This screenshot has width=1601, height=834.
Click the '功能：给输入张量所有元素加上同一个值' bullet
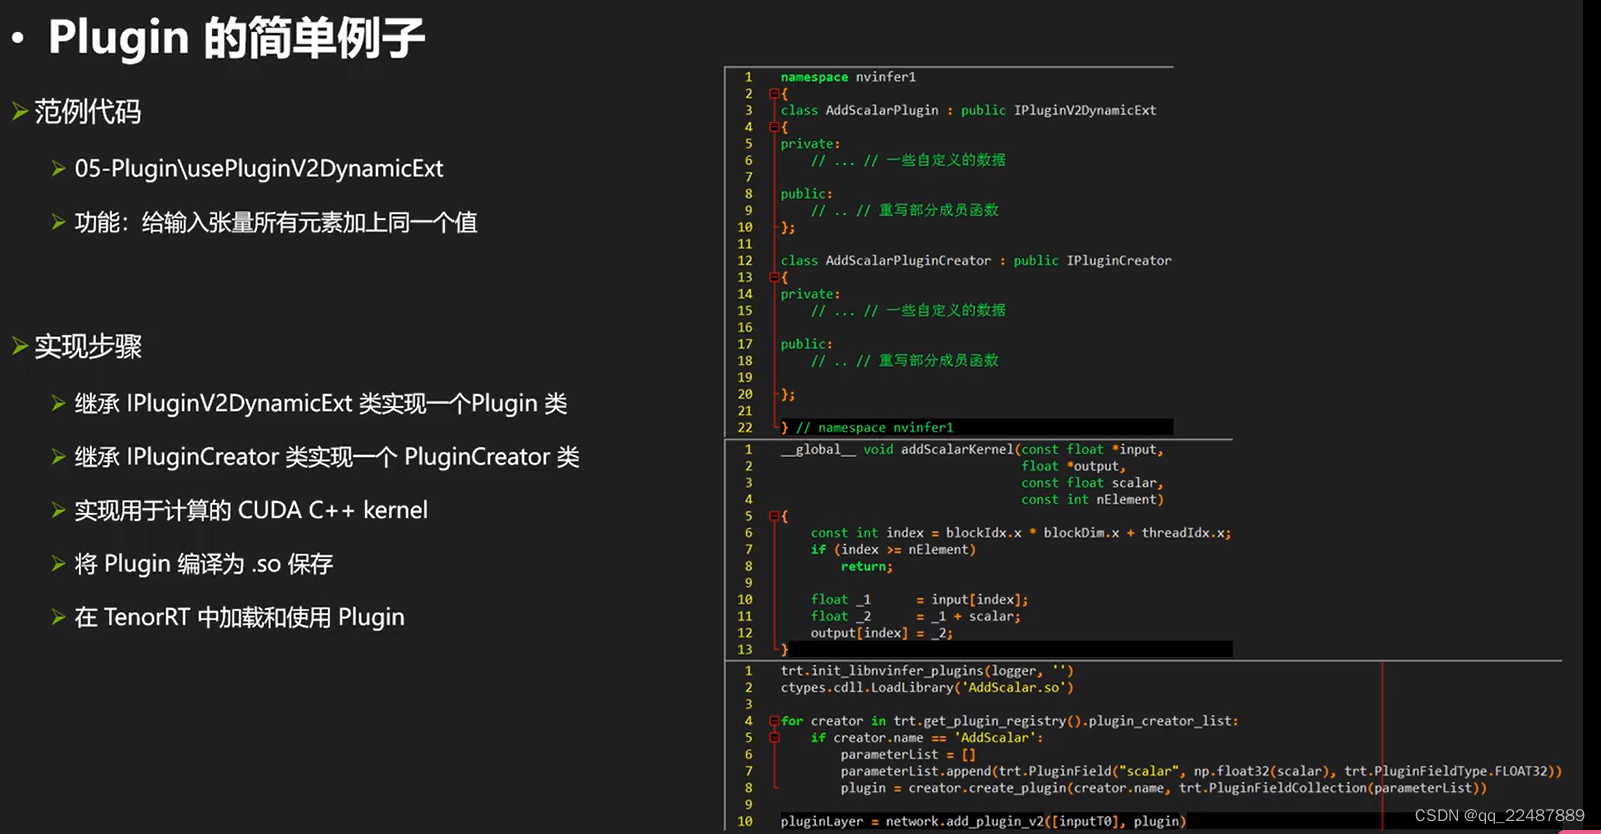(276, 222)
